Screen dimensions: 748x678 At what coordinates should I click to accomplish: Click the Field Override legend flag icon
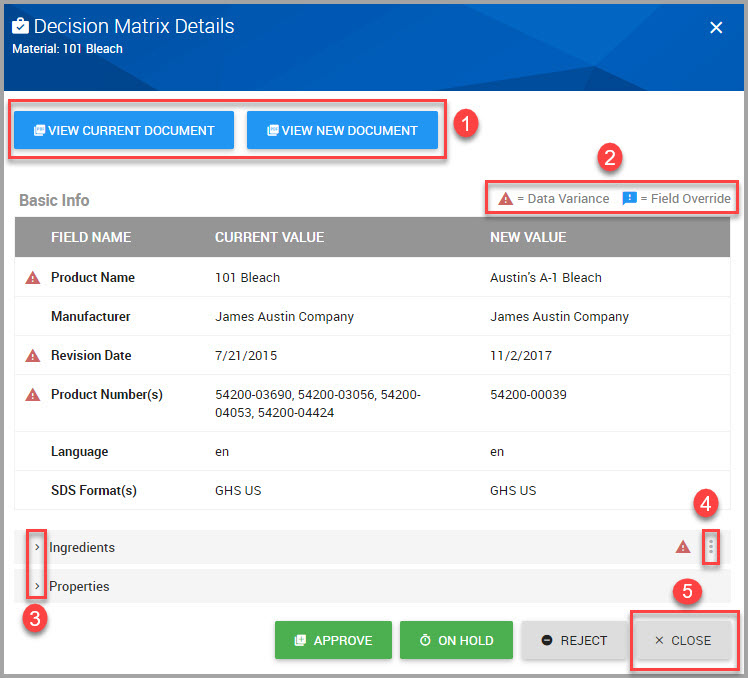click(629, 198)
